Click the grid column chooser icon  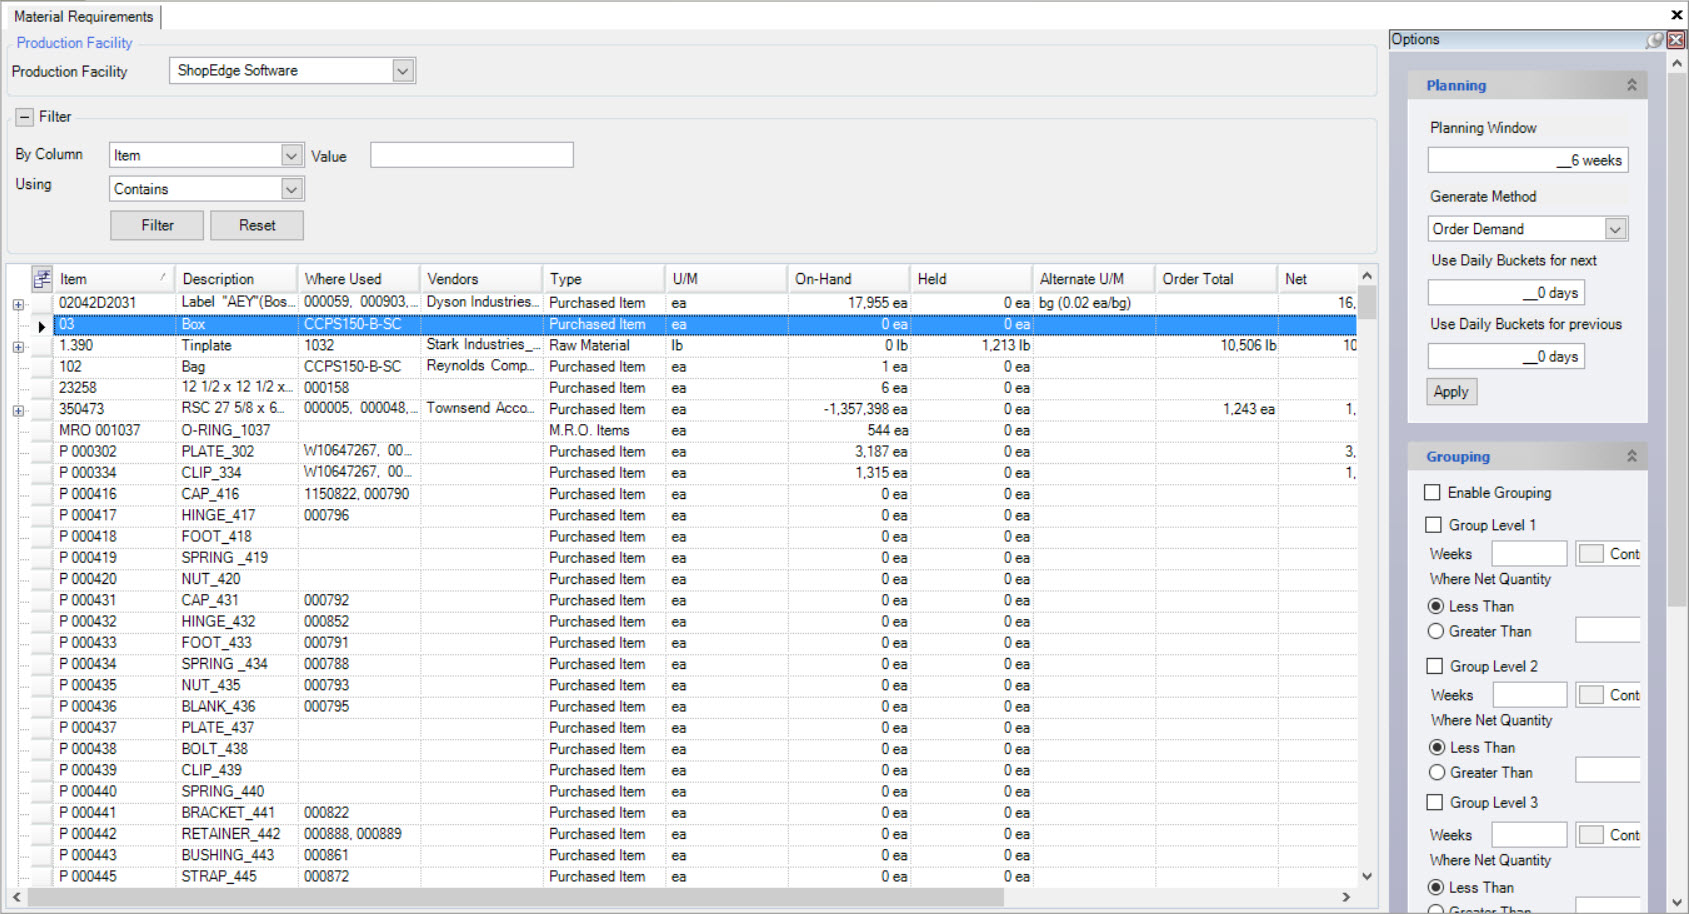(42, 279)
